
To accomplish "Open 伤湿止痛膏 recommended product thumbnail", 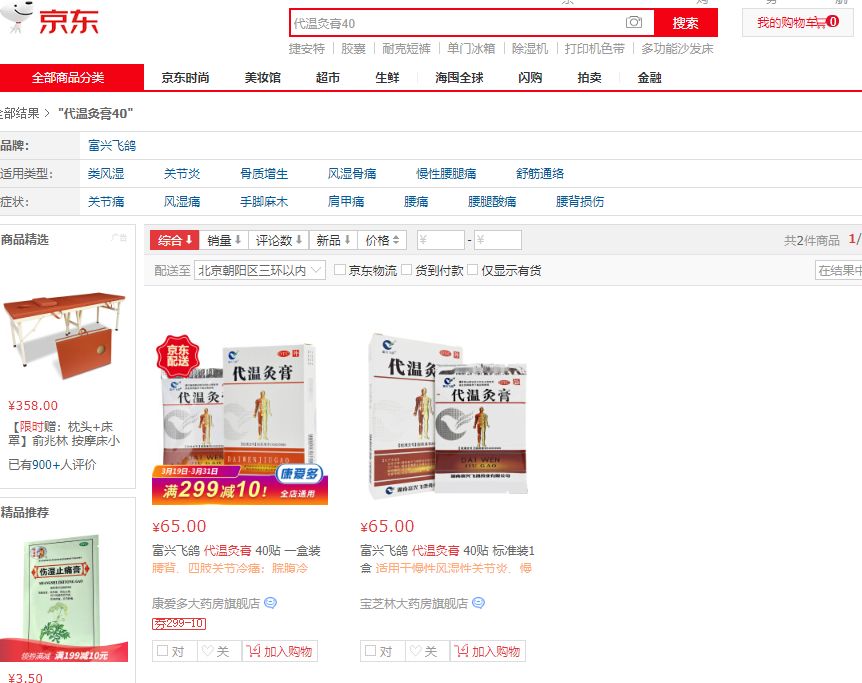I will (x=64, y=598).
